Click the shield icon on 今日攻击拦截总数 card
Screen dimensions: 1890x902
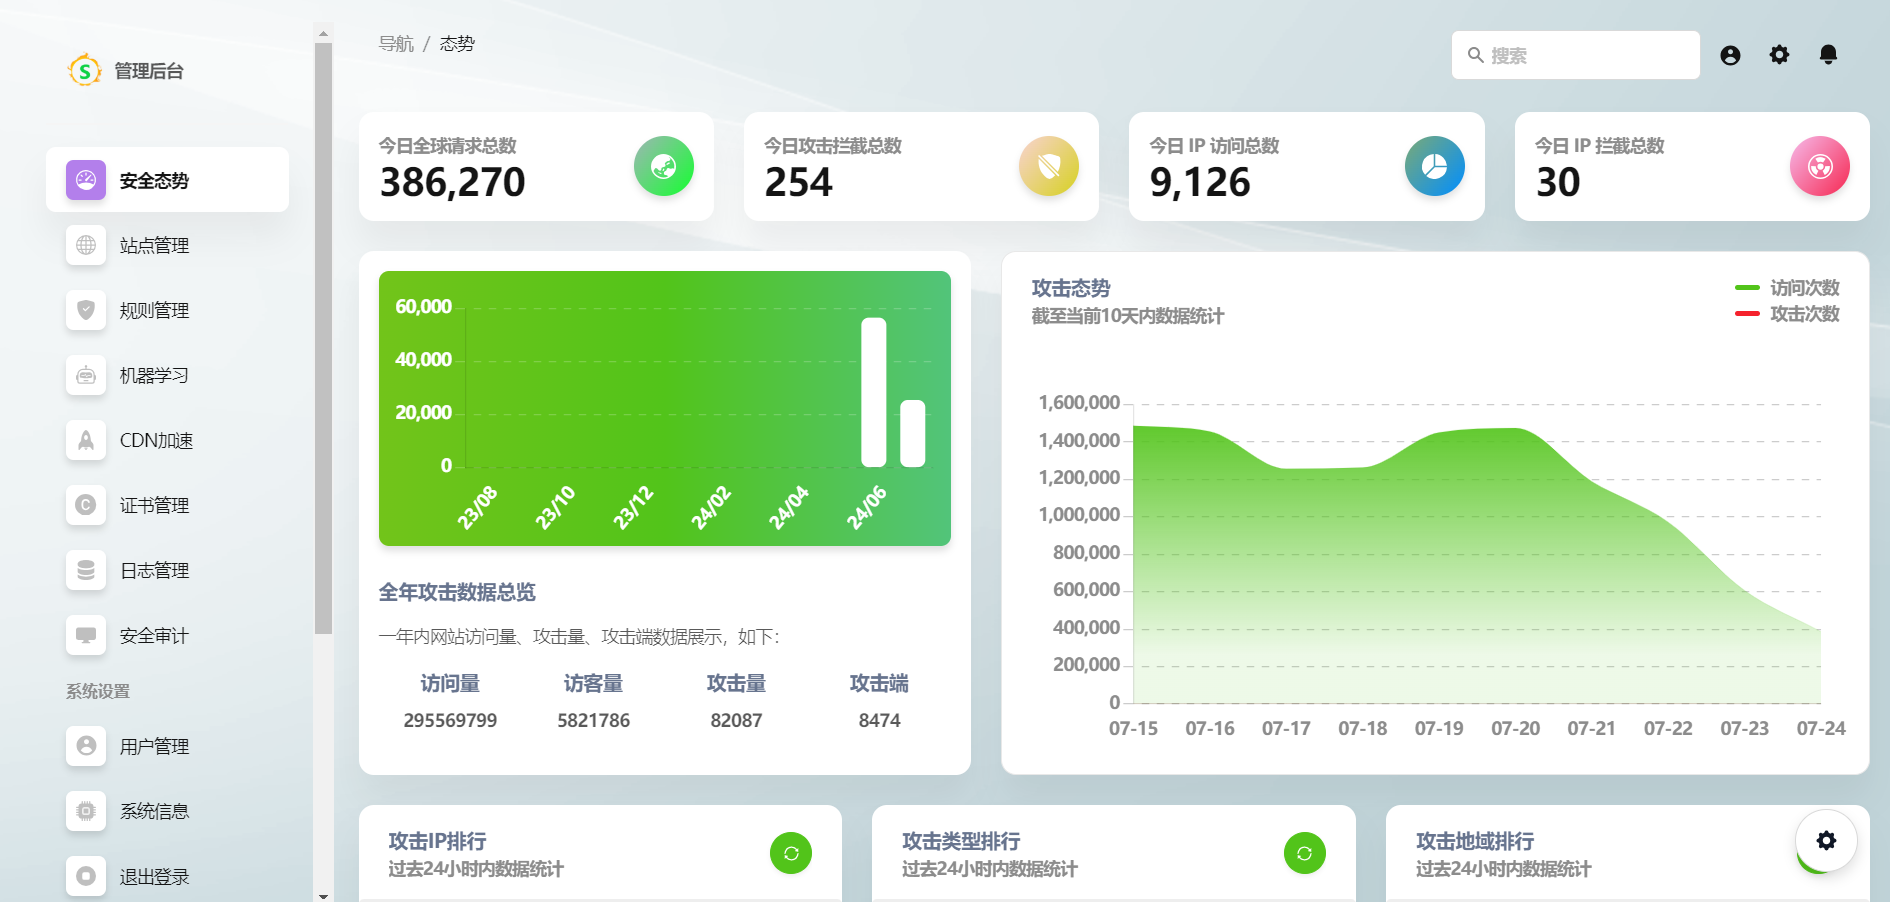point(1049,166)
